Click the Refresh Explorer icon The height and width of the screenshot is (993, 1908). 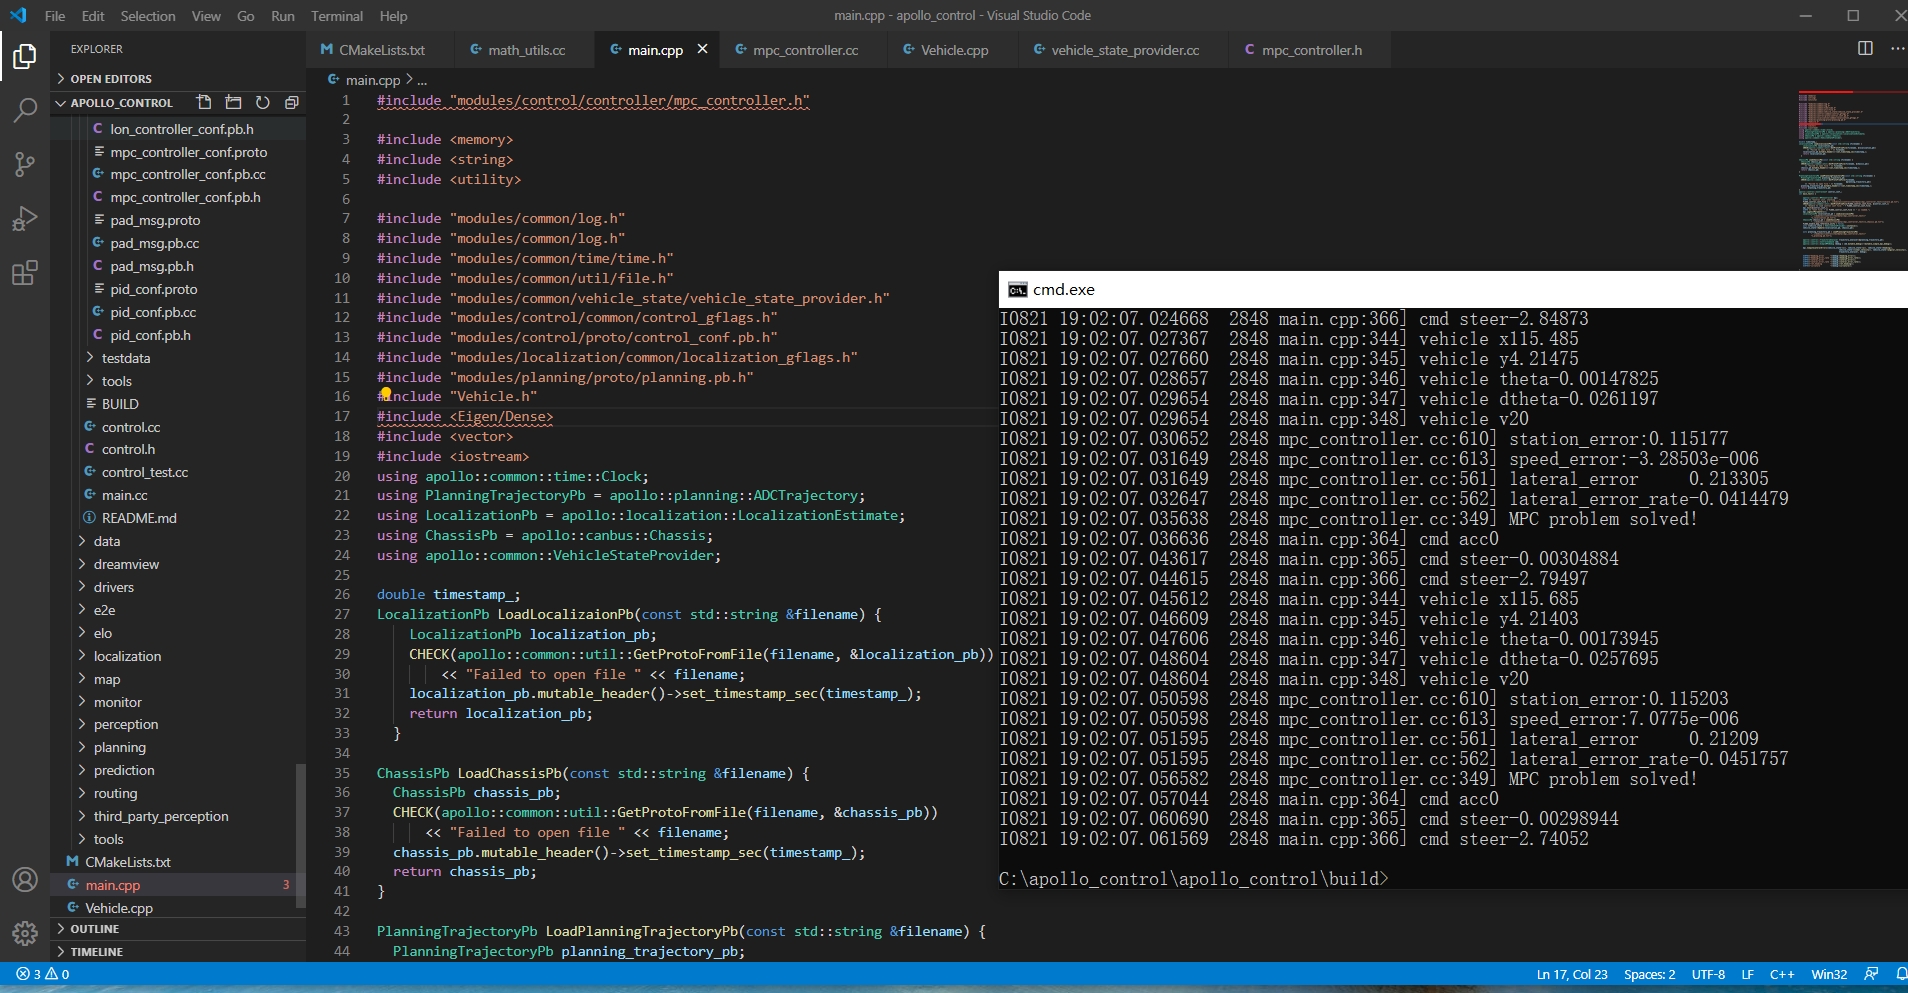coord(262,102)
